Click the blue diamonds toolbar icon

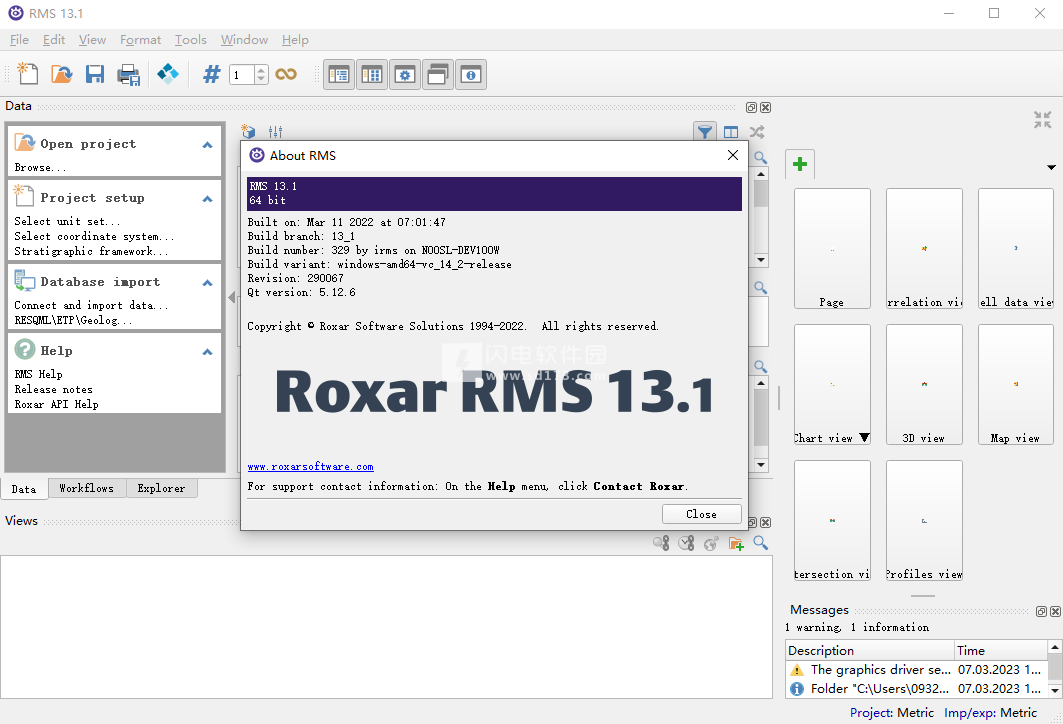click(x=167, y=73)
